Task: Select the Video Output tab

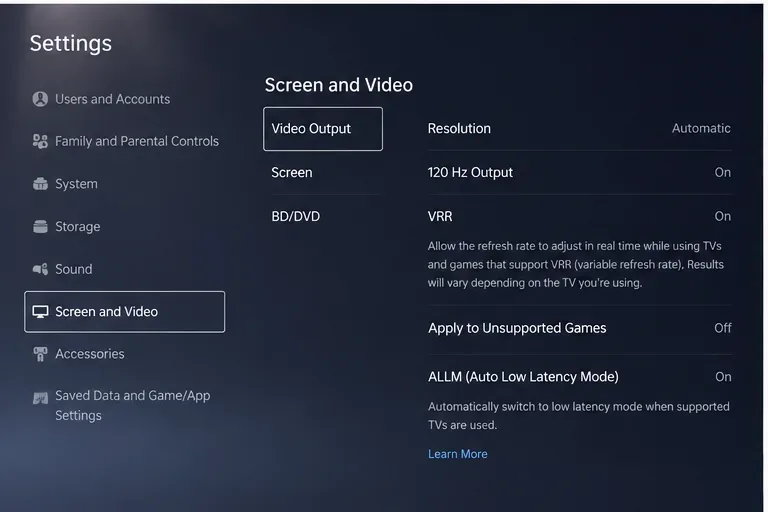Action: pos(323,129)
